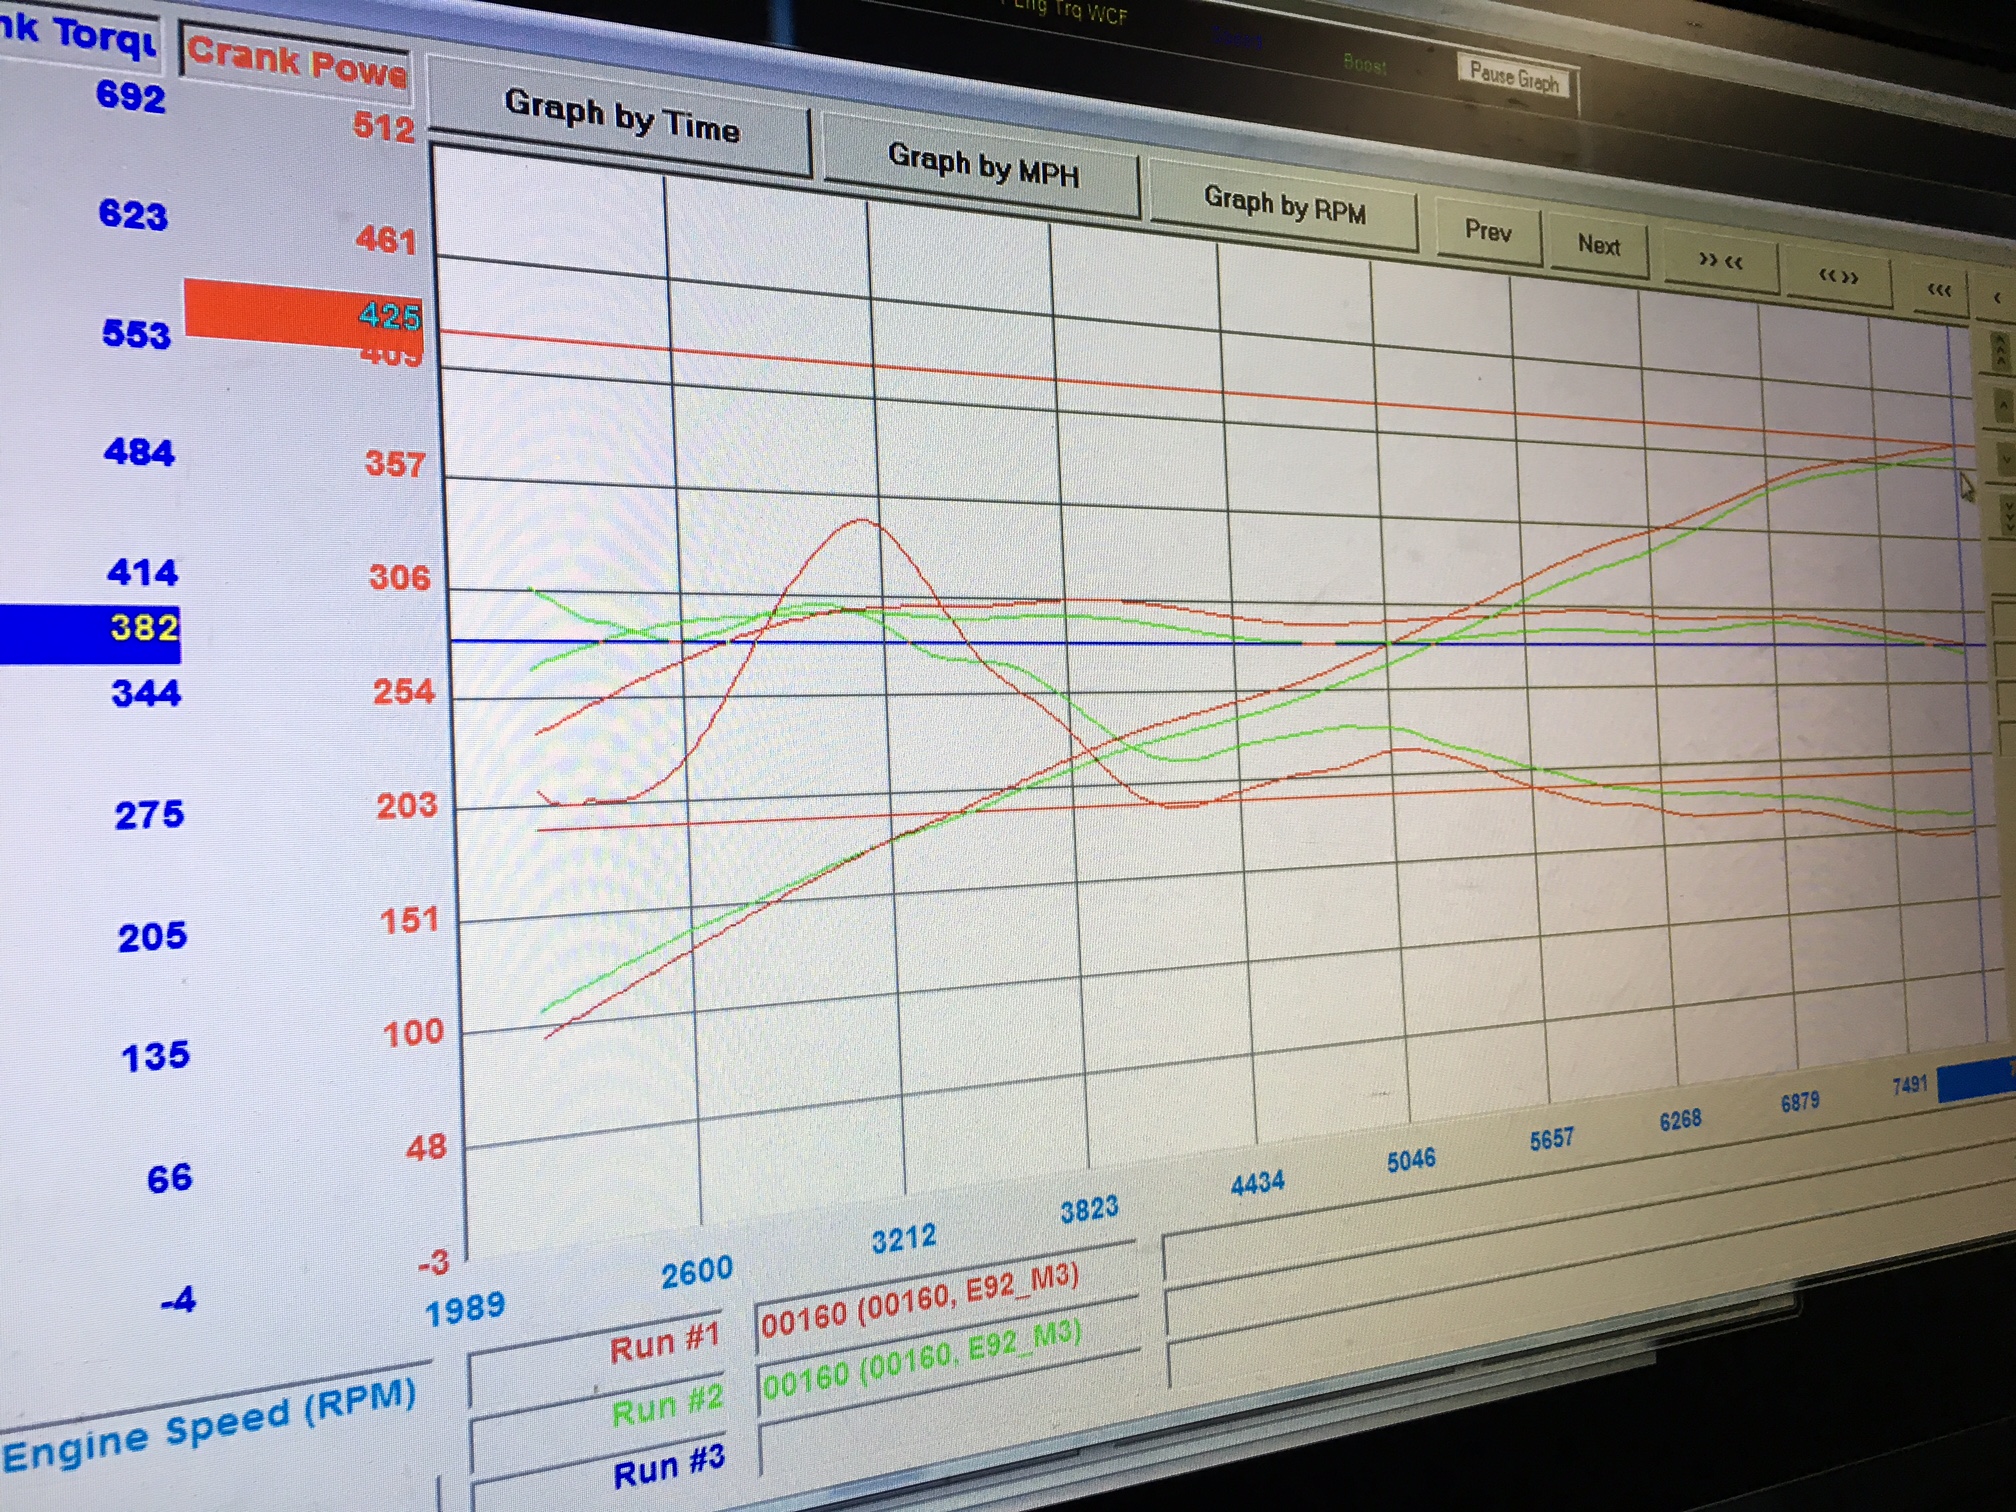Click the single '<' shift-left button

point(1997,299)
